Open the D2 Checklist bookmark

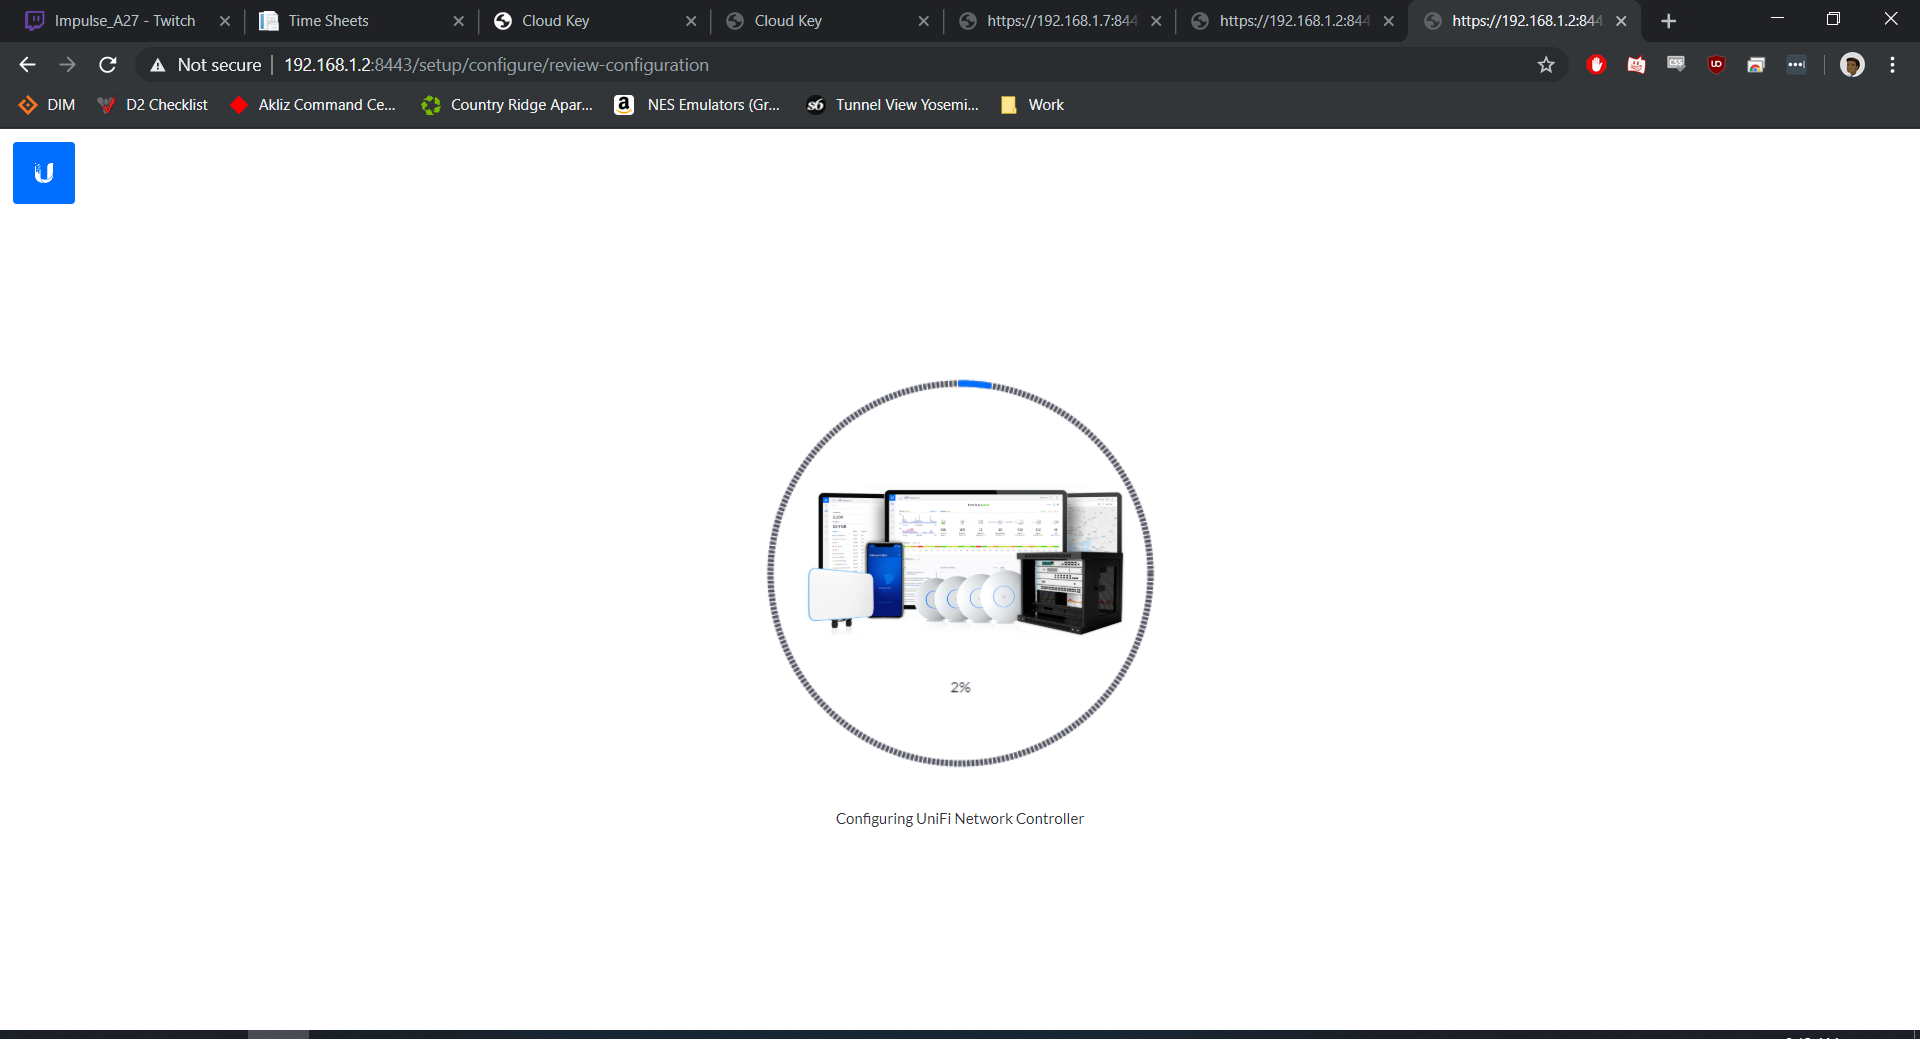(153, 105)
